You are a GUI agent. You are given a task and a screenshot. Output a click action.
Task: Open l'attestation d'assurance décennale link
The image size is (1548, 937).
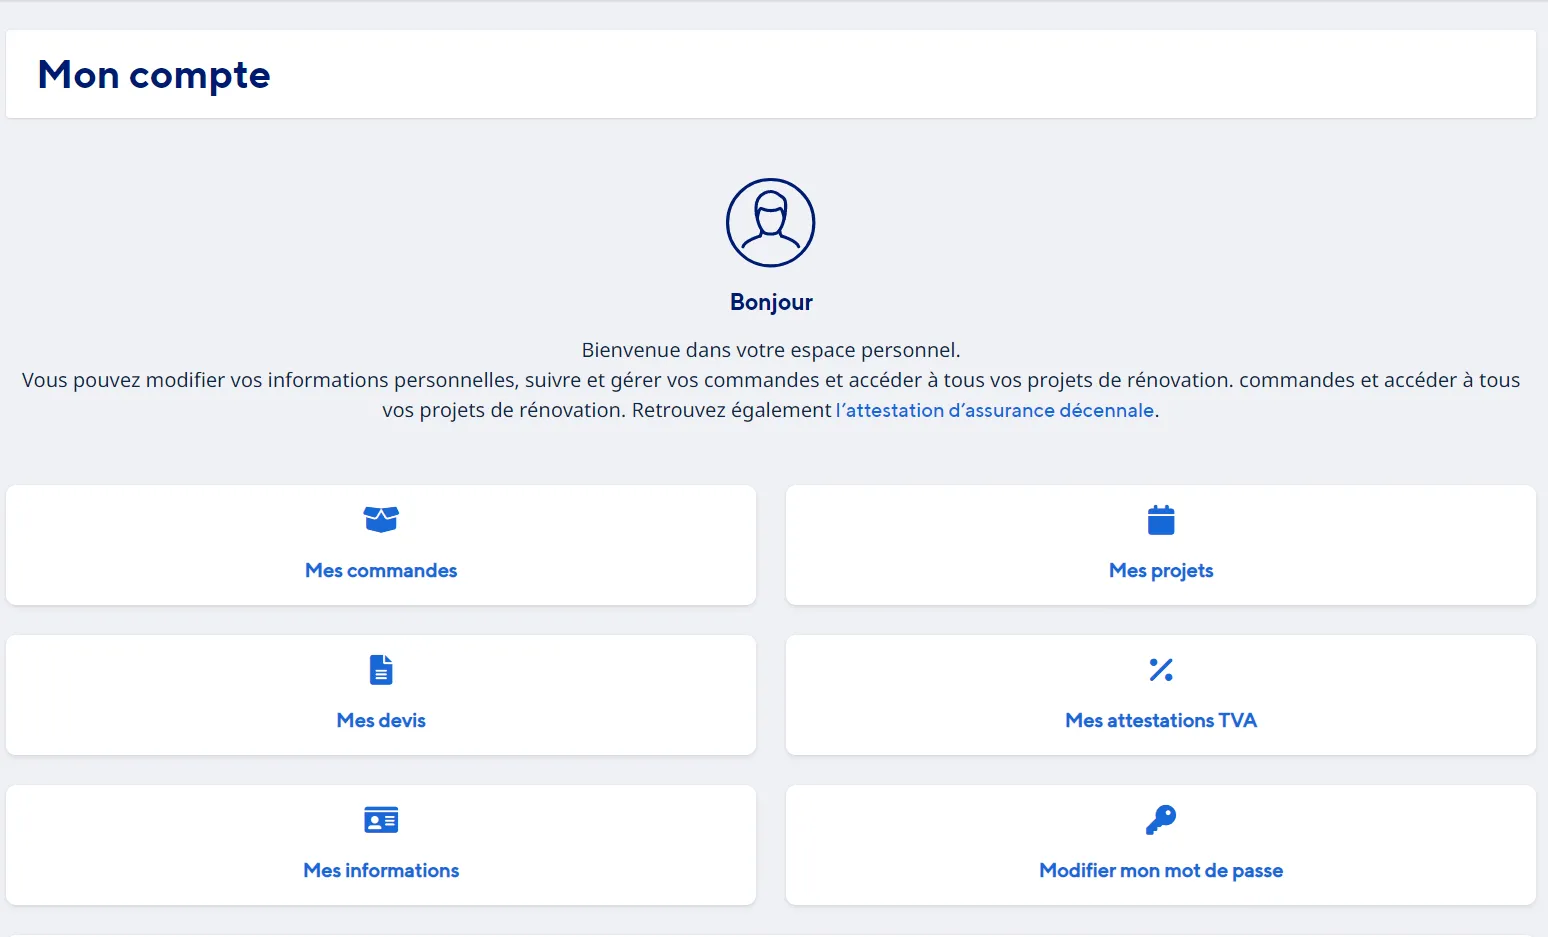point(994,410)
